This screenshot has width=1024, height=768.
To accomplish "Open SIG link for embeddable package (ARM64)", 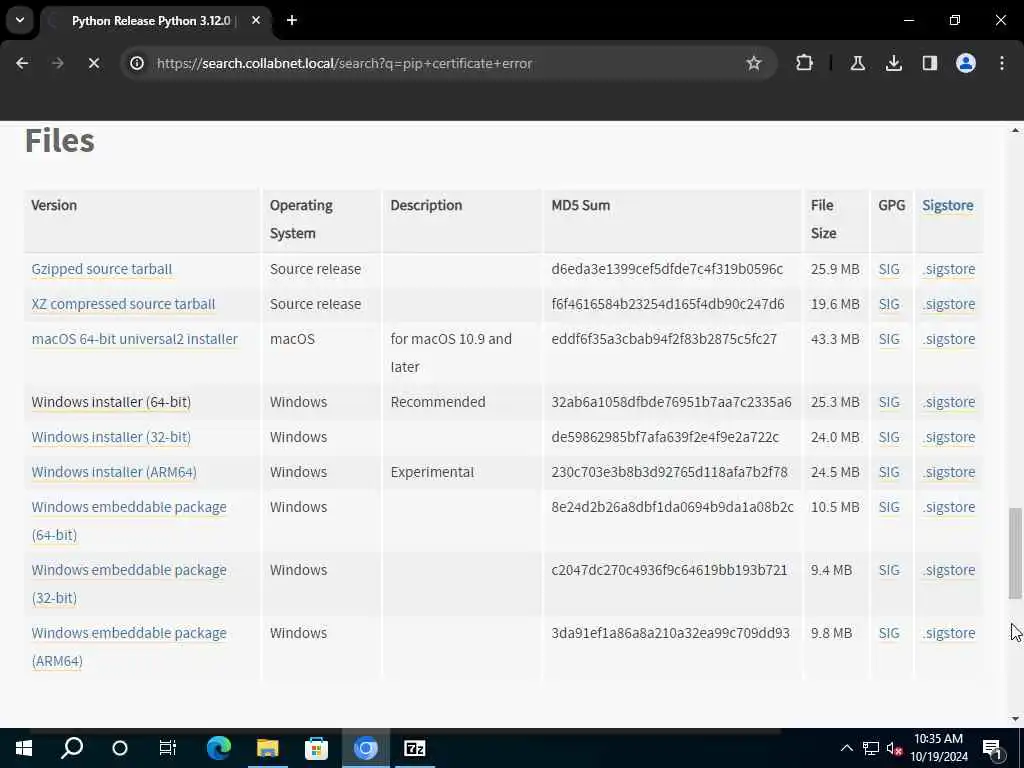I will tap(889, 633).
